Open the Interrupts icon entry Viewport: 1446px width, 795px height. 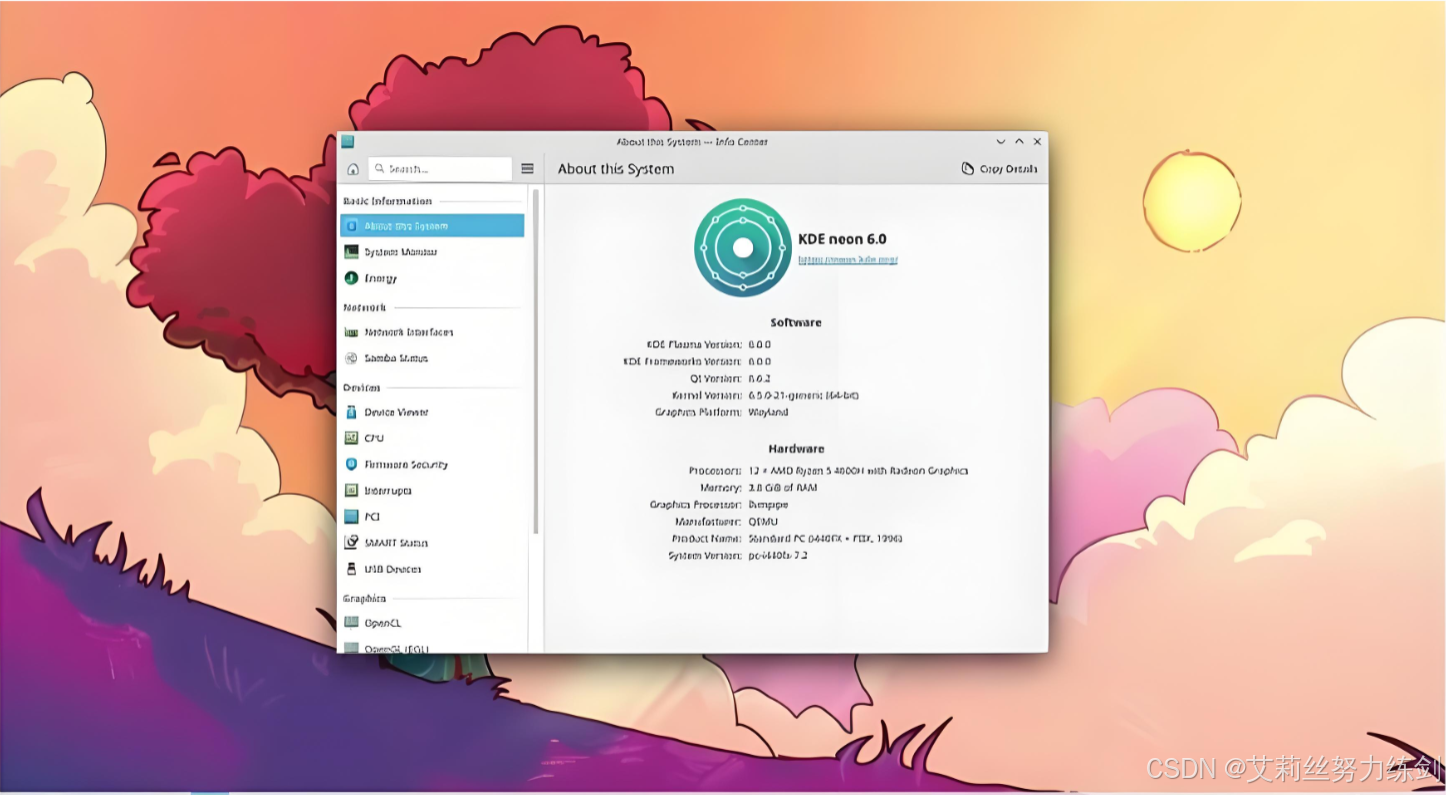(352, 490)
